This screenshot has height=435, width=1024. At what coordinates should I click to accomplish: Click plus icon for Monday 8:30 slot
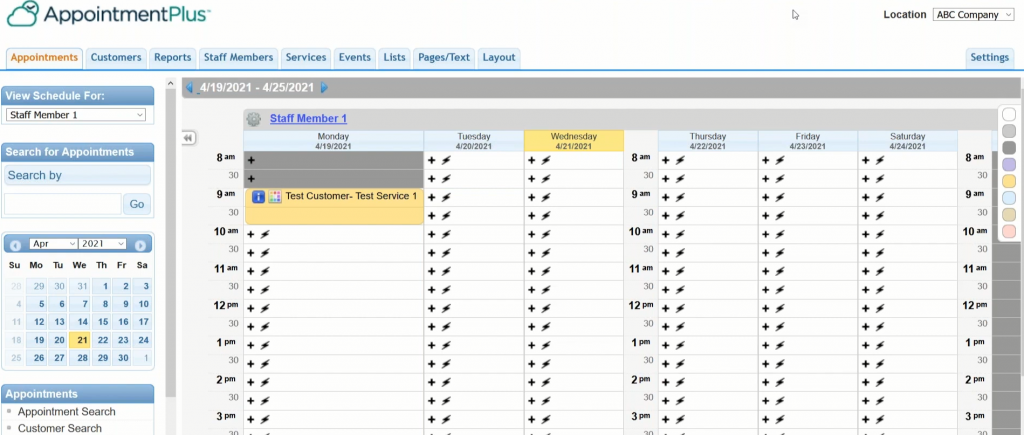251,178
